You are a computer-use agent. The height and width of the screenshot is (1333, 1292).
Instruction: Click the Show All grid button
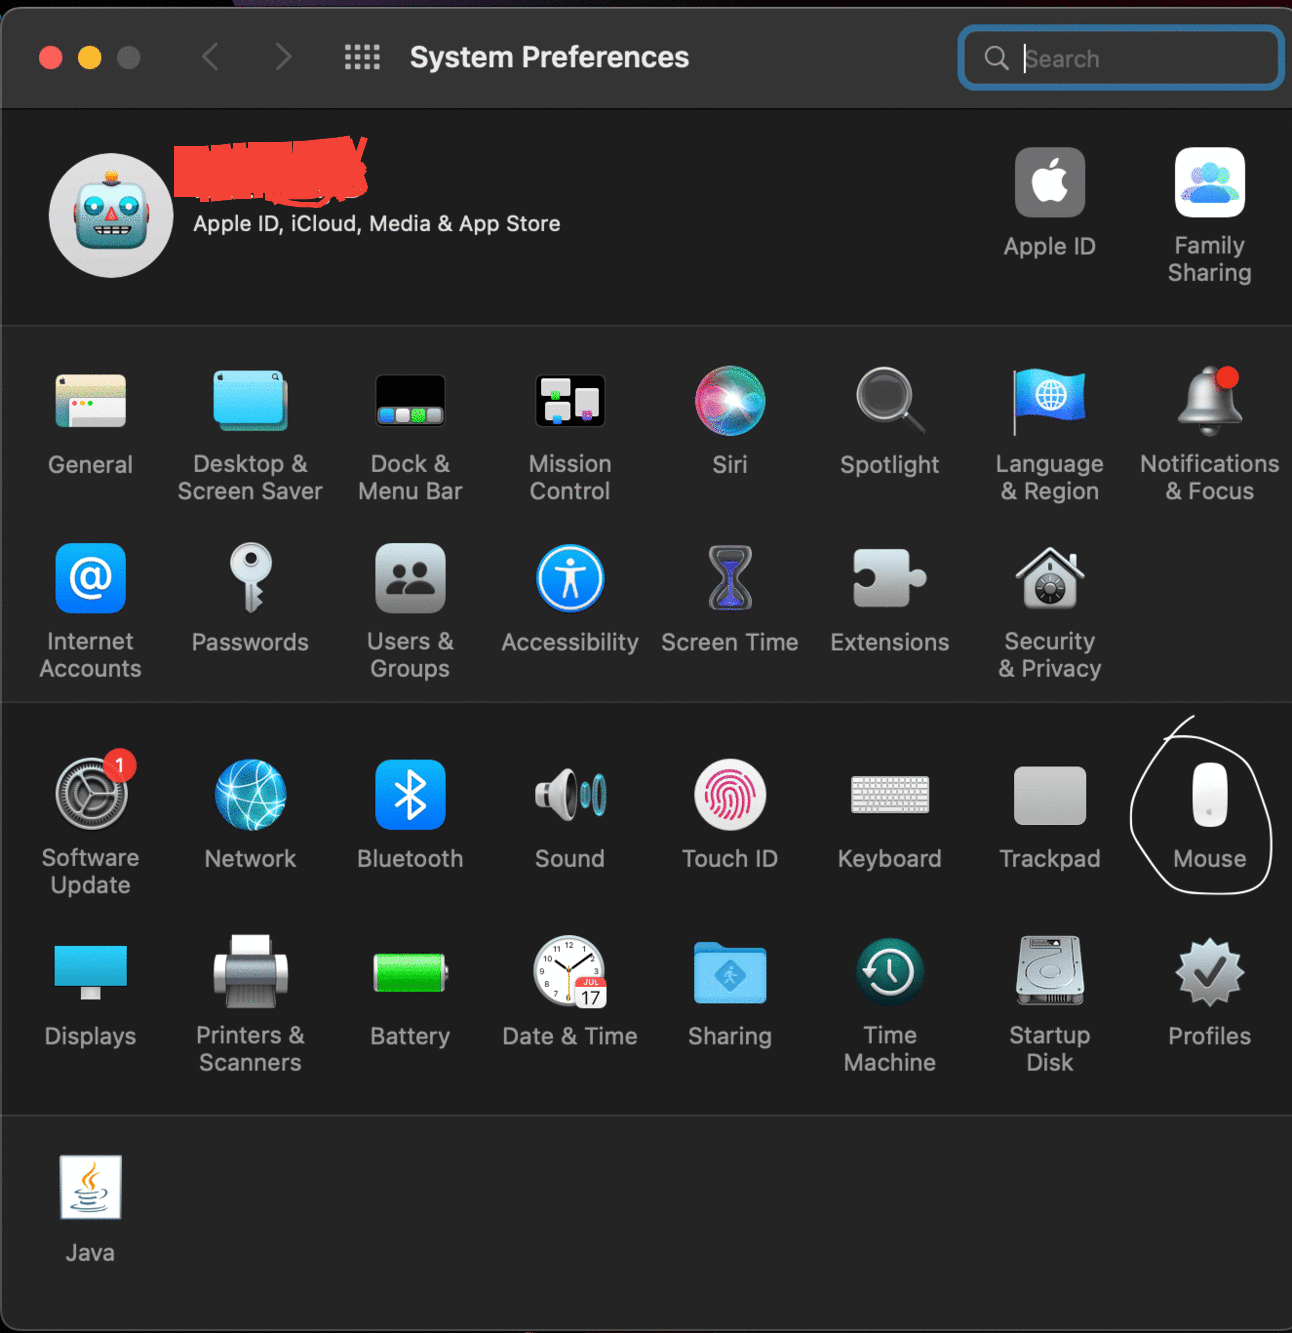click(x=362, y=57)
